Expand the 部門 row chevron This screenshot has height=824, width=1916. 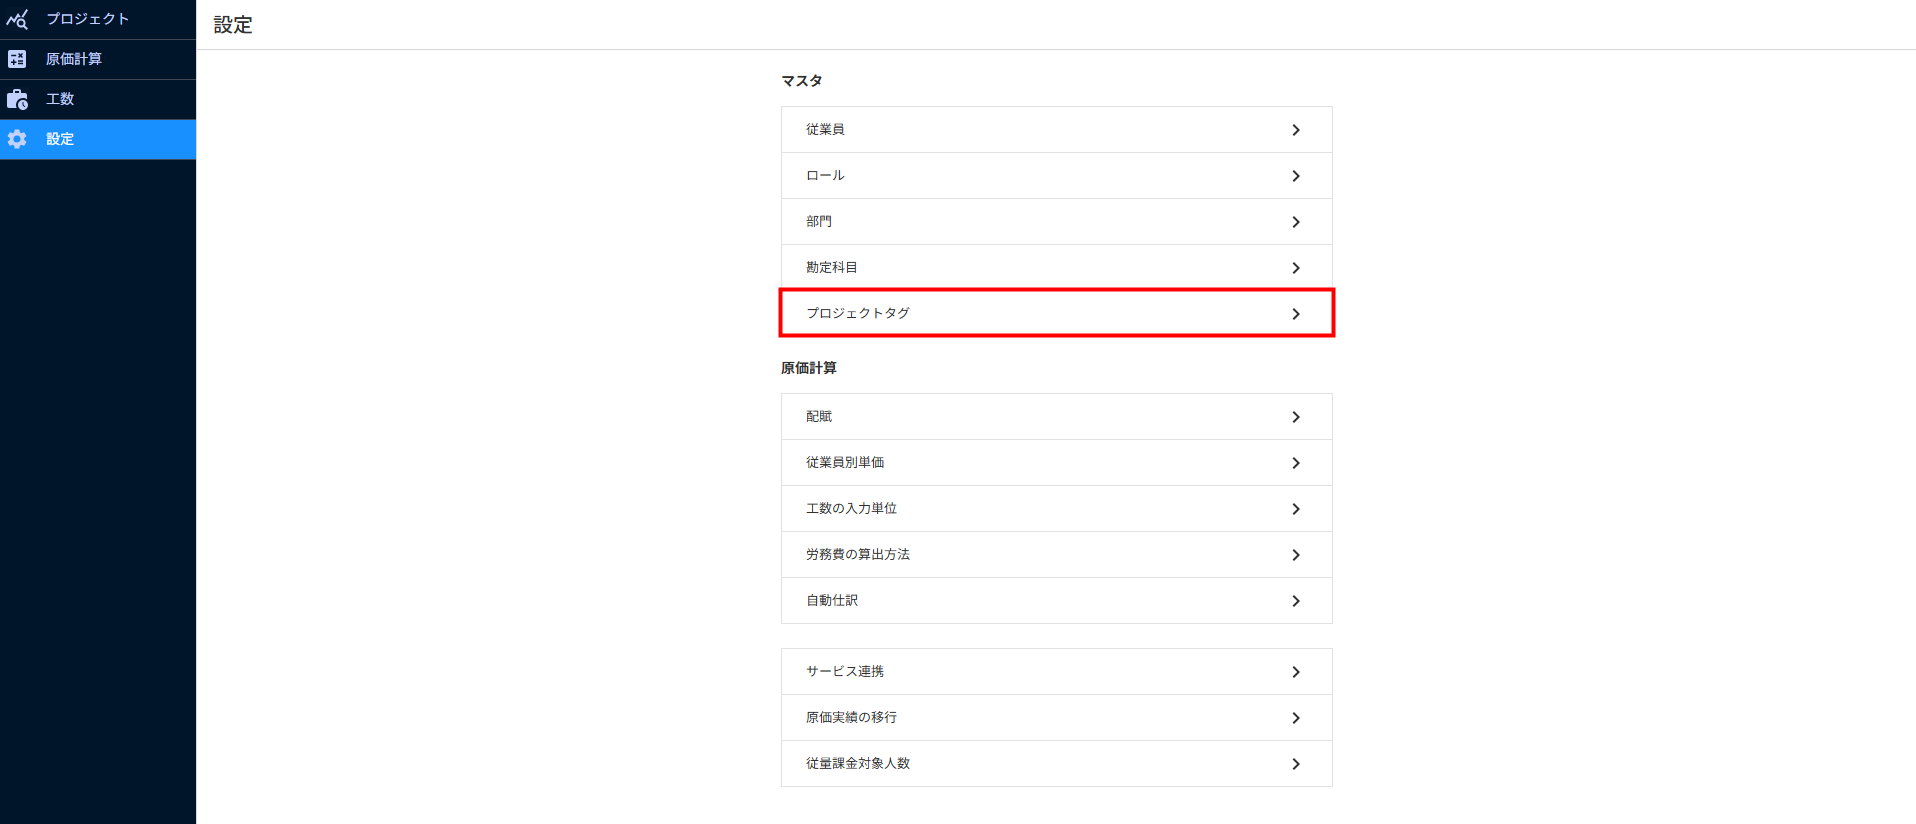[1296, 222]
